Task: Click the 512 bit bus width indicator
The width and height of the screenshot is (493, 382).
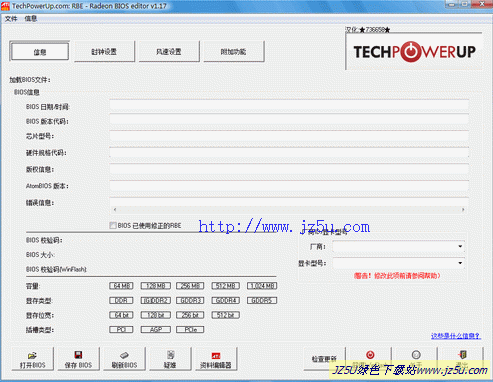Action: point(226,315)
